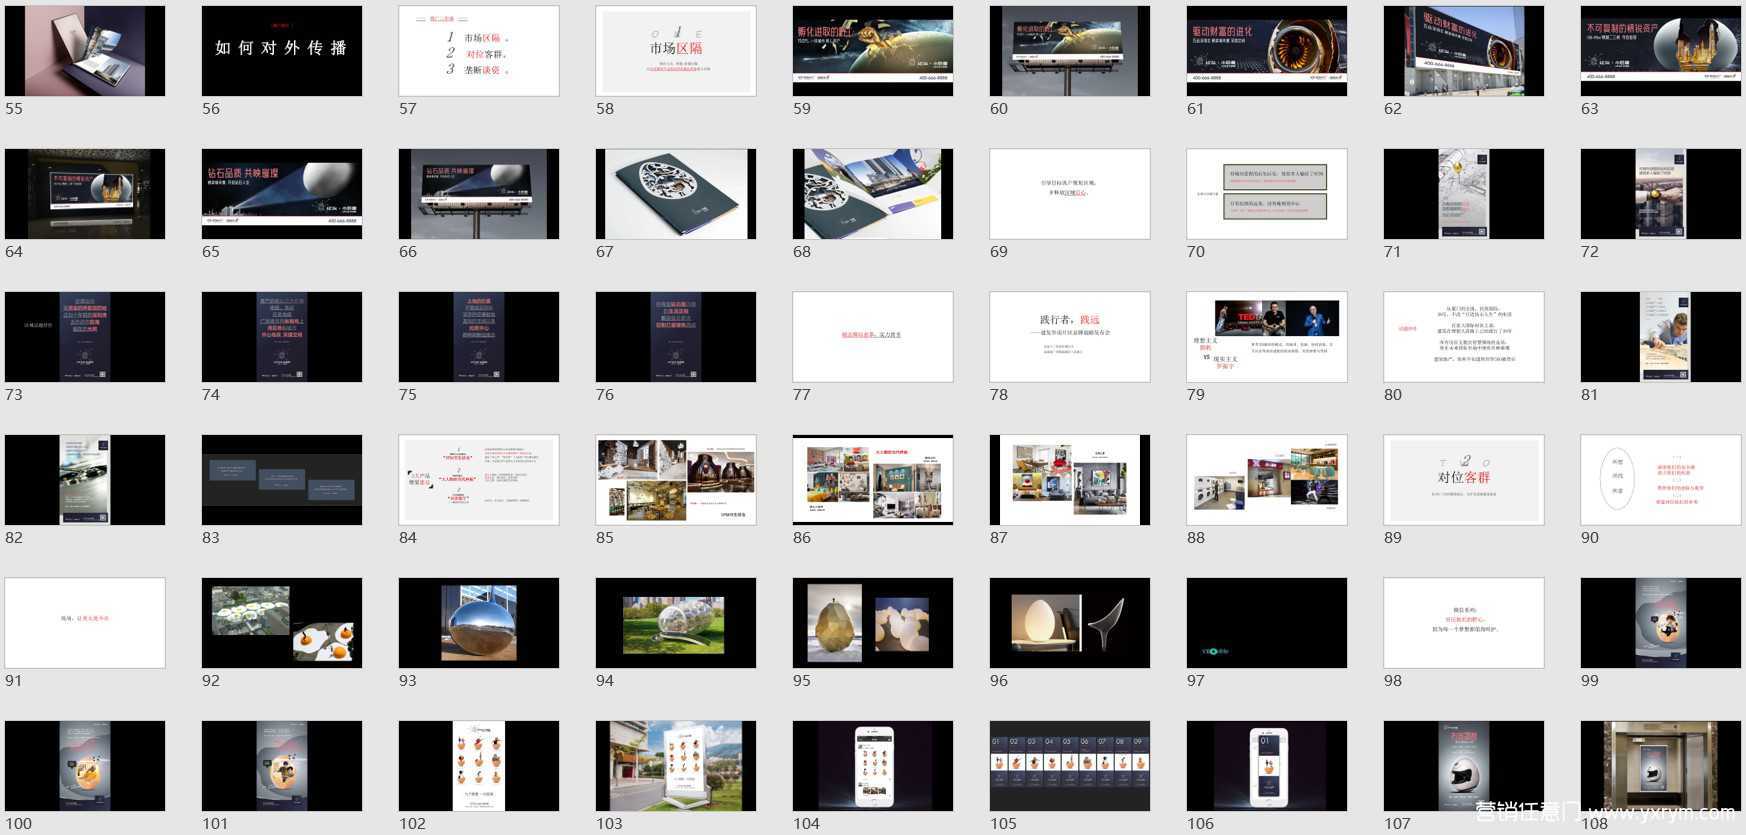Select slide 95 golden pear thumbnail

[873, 623]
